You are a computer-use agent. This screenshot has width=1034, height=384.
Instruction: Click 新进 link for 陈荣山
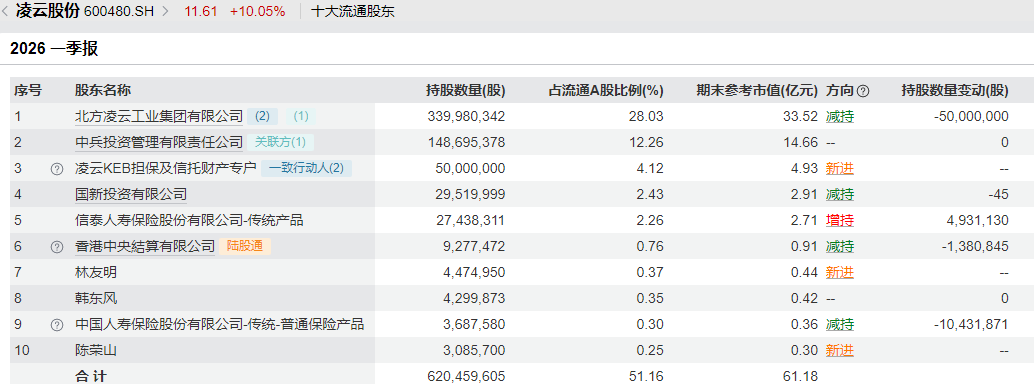coord(839,350)
